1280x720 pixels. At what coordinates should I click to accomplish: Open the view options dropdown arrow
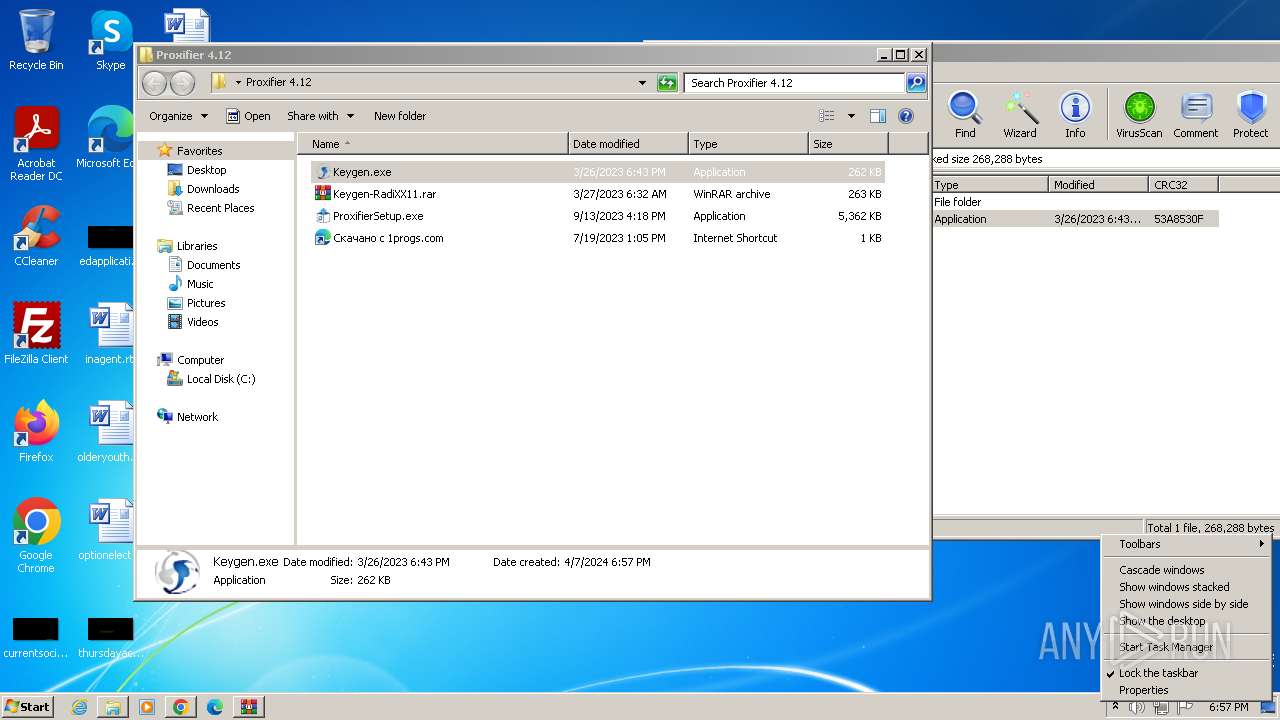(851, 116)
